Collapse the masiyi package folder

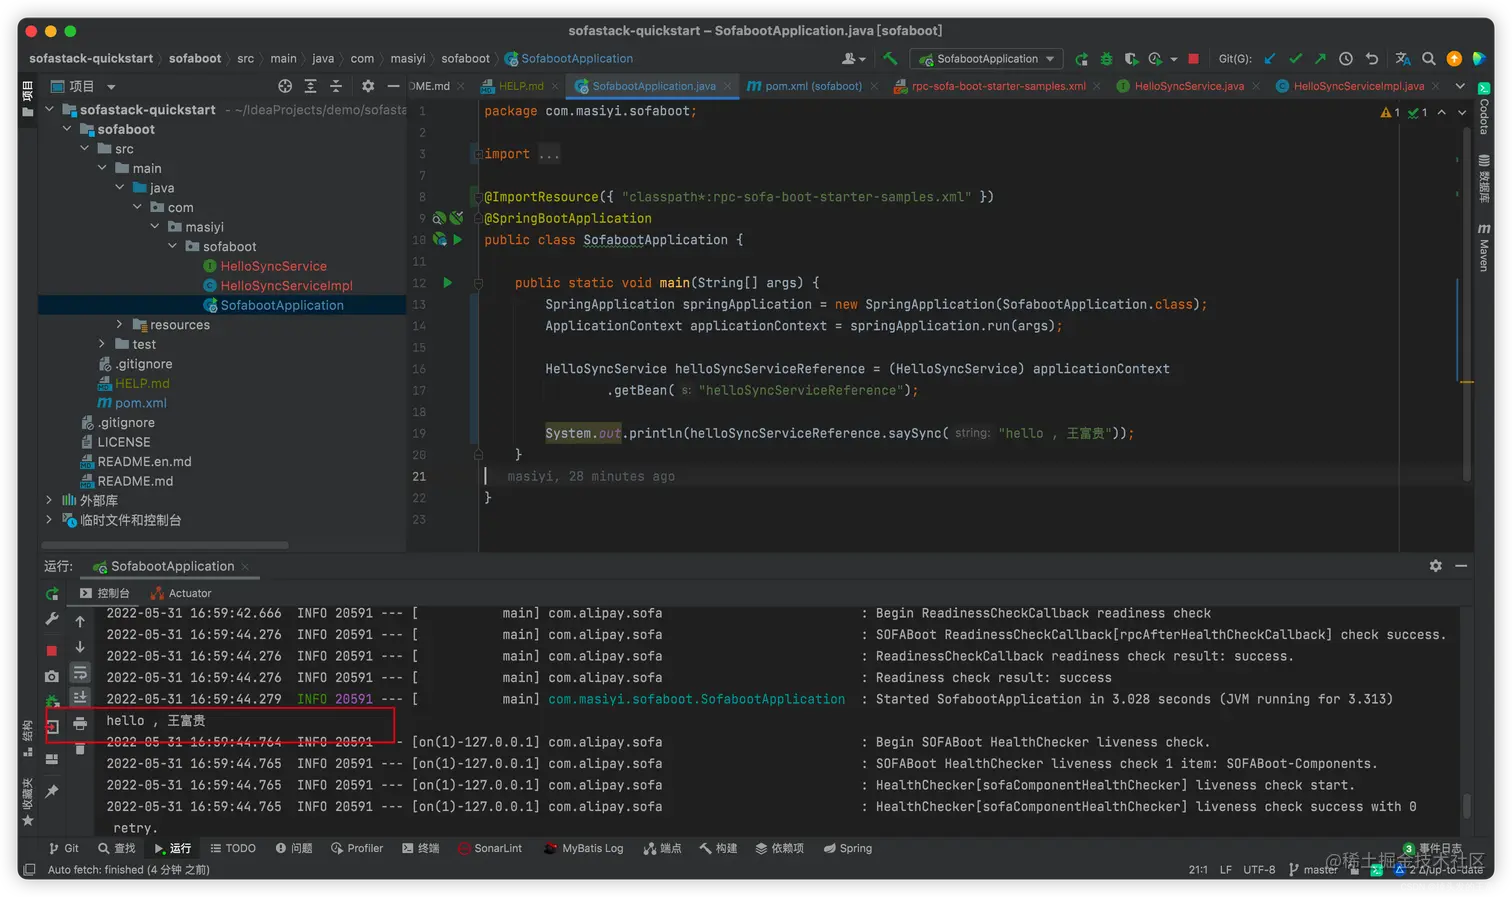click(x=155, y=227)
